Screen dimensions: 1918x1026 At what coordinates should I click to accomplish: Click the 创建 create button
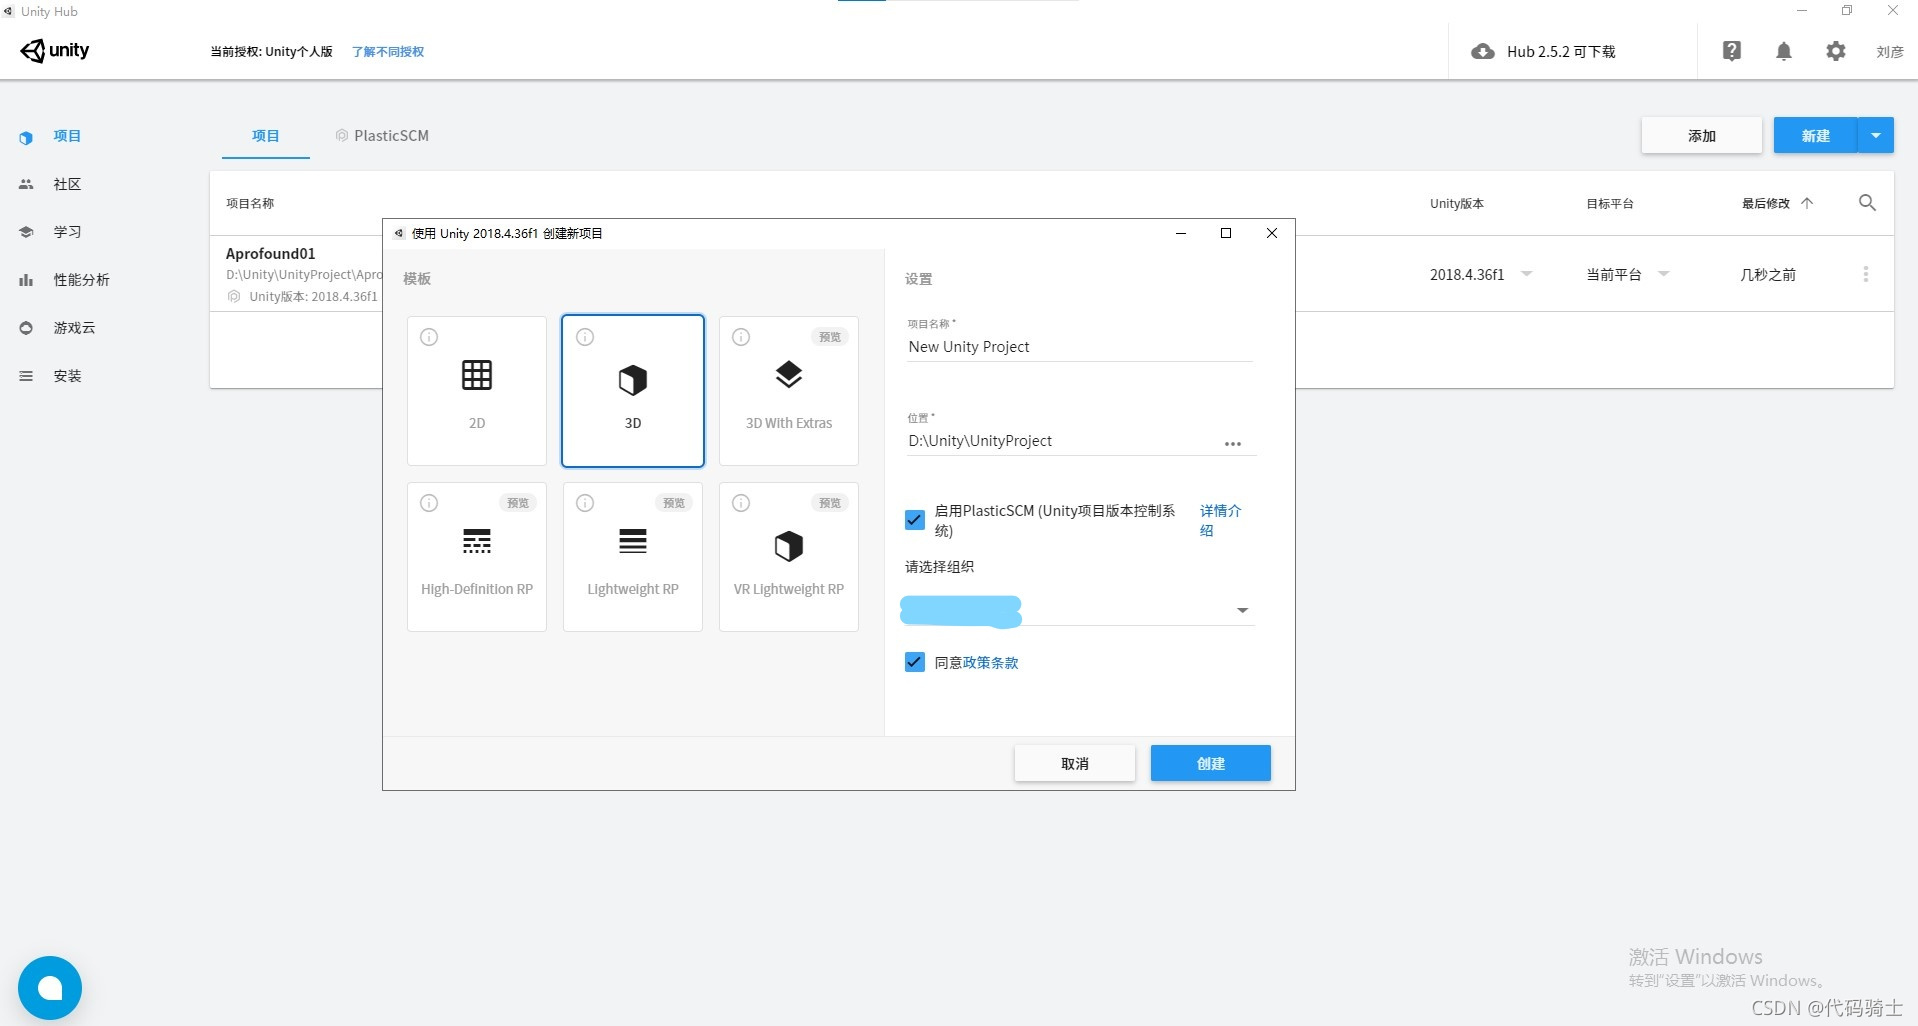tap(1211, 763)
